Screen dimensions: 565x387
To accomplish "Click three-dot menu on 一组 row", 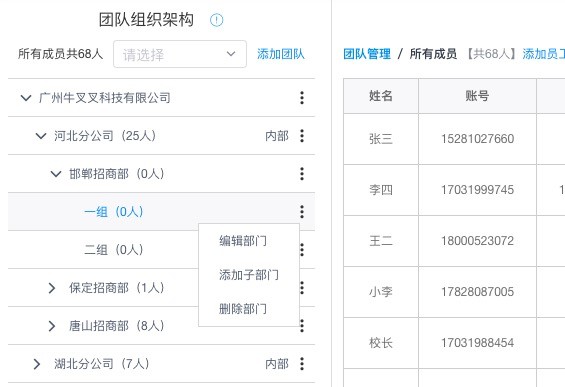I will click(x=302, y=212).
